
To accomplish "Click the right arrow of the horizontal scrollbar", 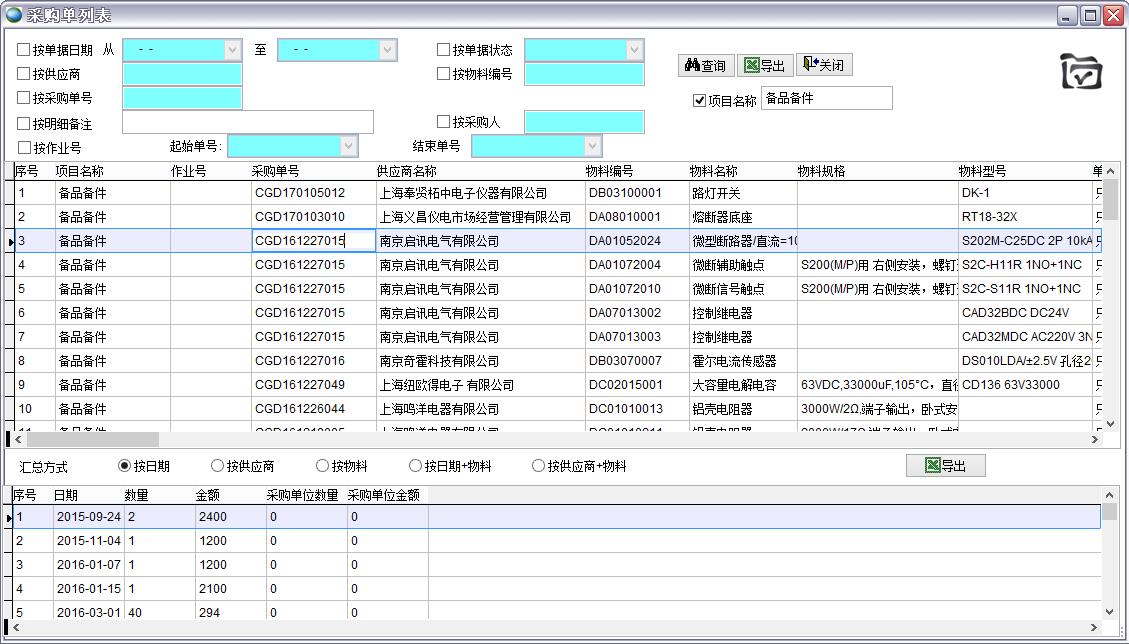I will [x=1095, y=439].
